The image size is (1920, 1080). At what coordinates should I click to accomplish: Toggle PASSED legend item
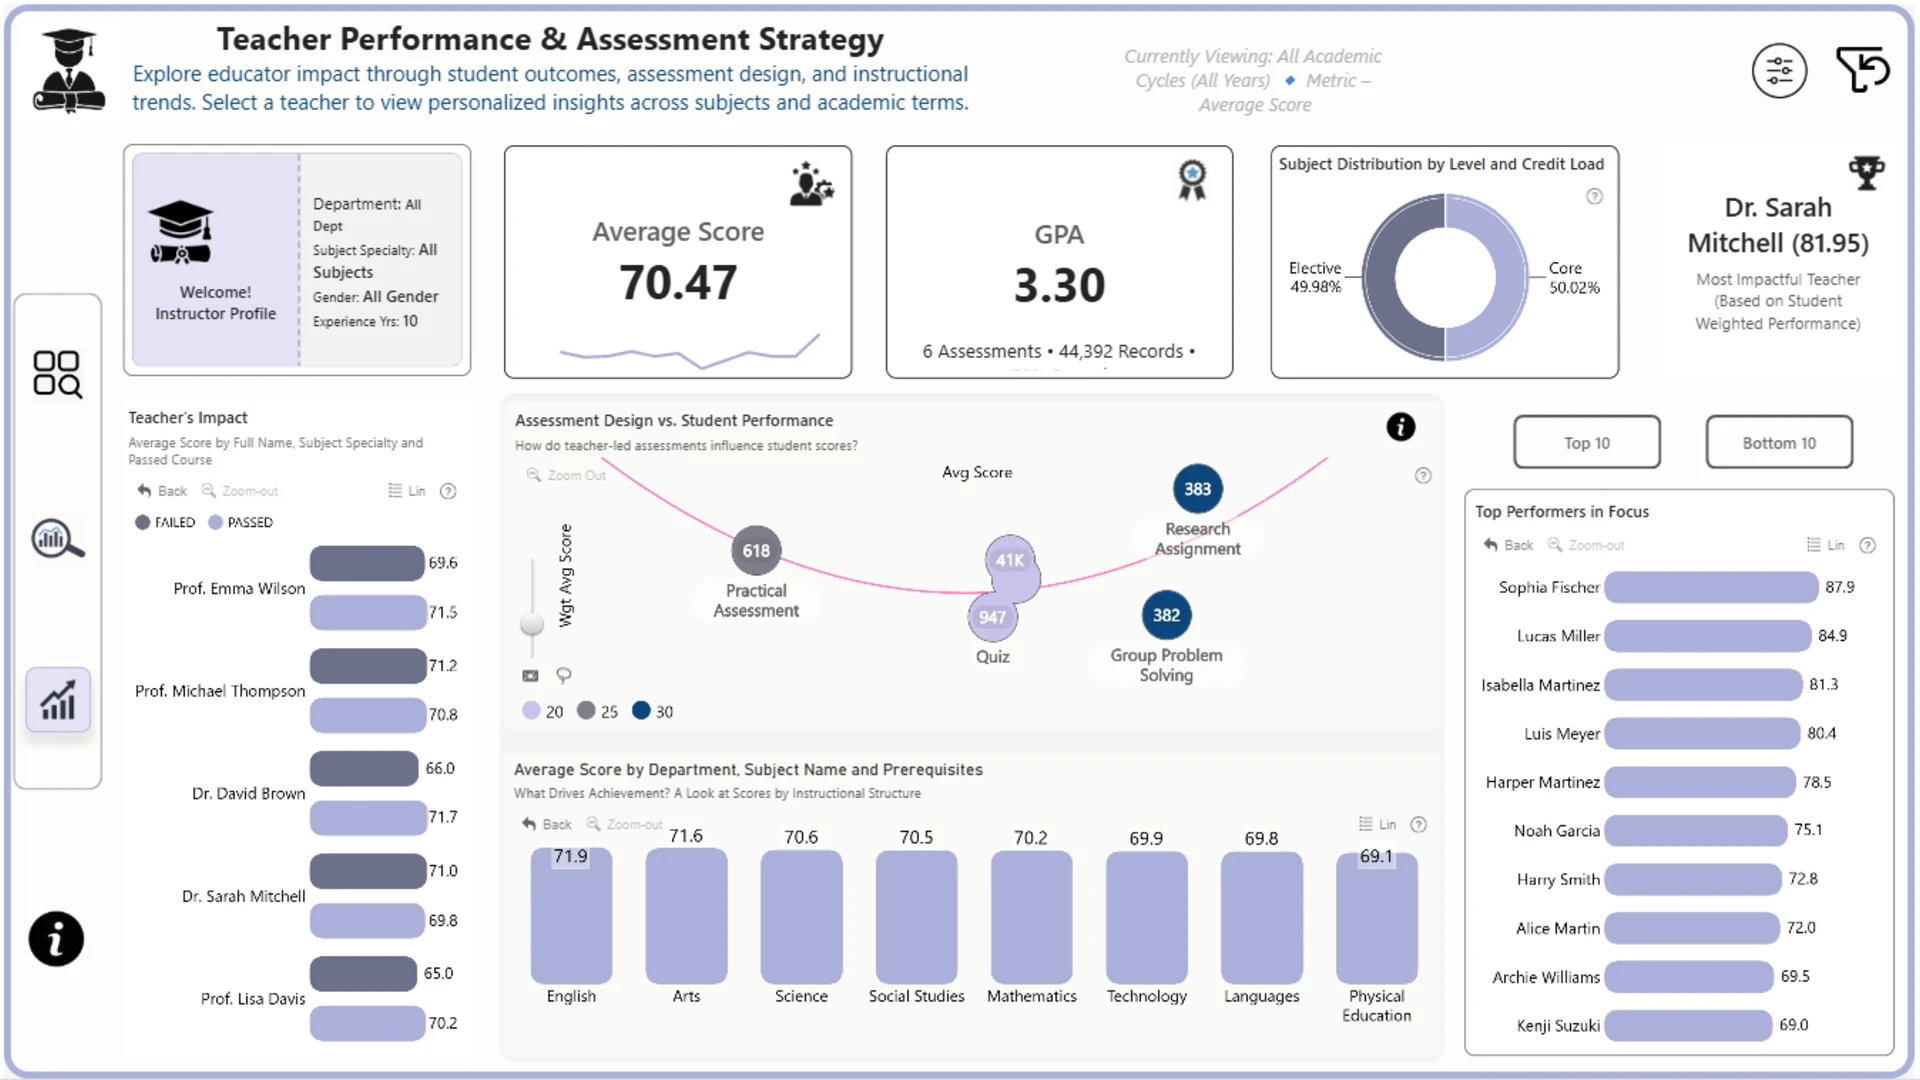point(240,522)
